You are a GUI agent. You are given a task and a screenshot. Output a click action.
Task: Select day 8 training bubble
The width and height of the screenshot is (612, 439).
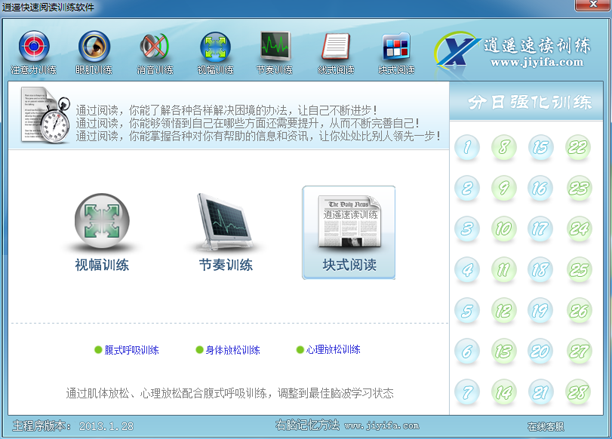[505, 149]
